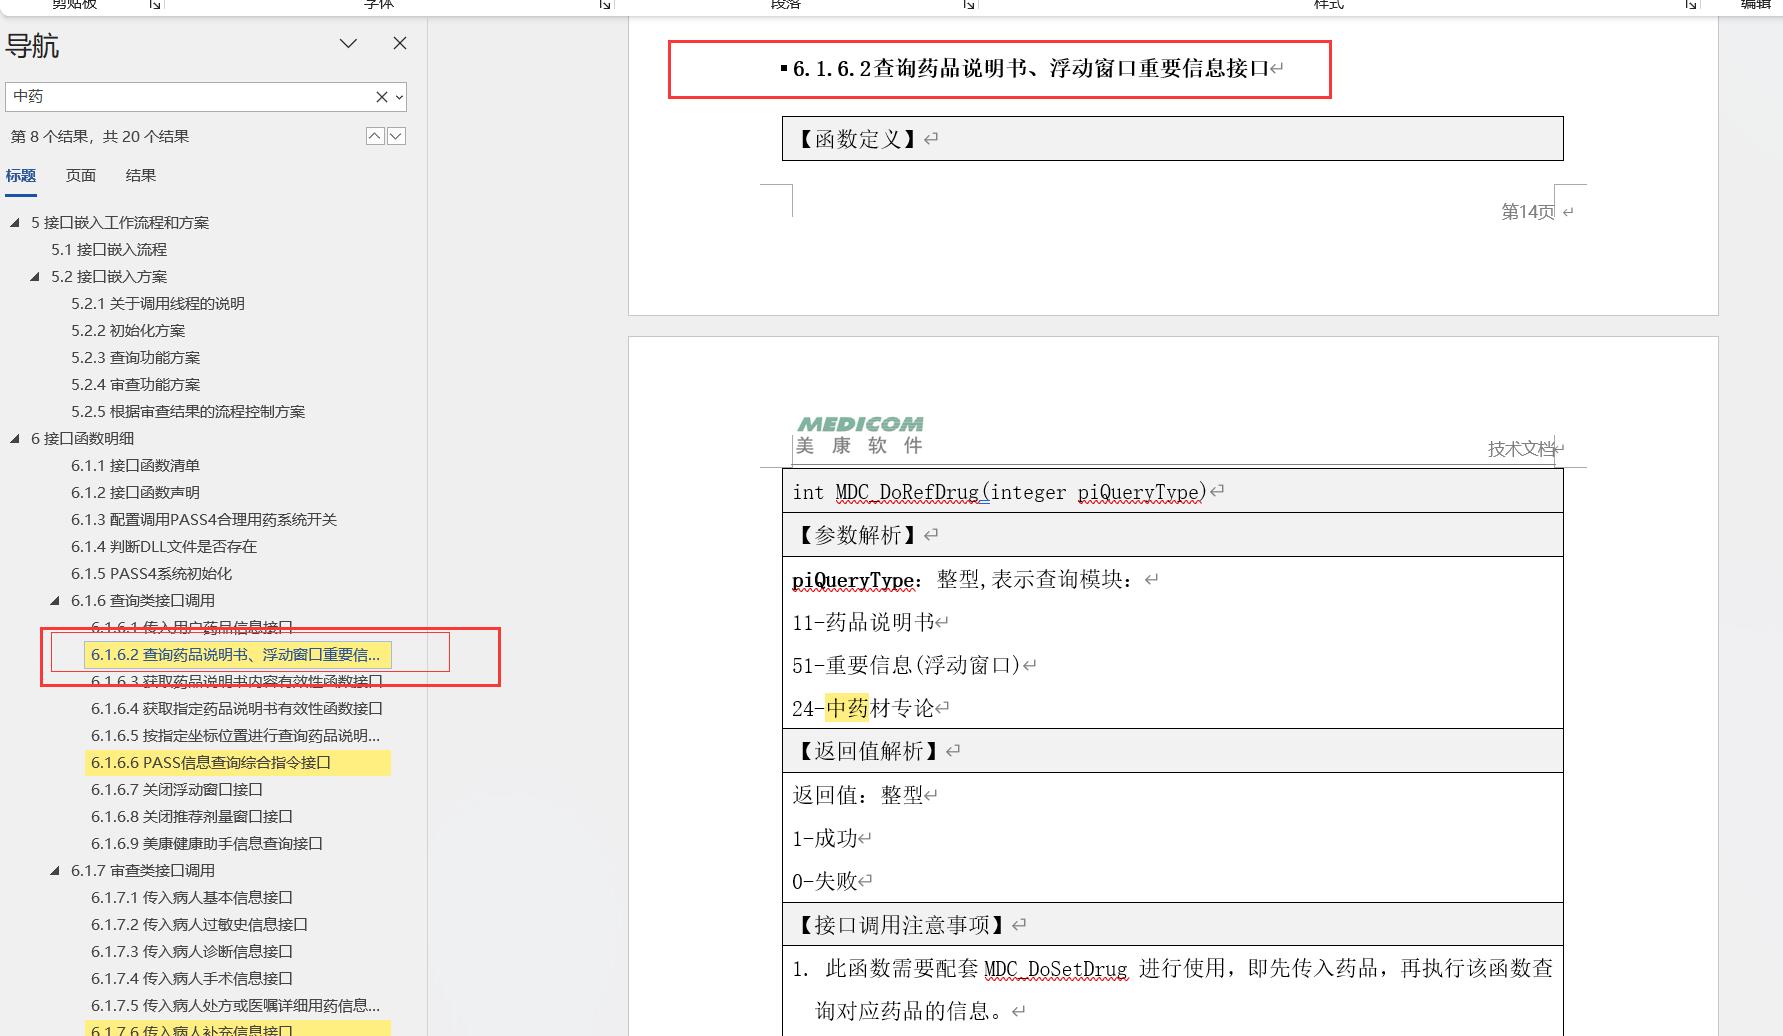The height and width of the screenshot is (1036, 1783).
Task: Click the 第14页 page number footer
Action: coord(1528,212)
